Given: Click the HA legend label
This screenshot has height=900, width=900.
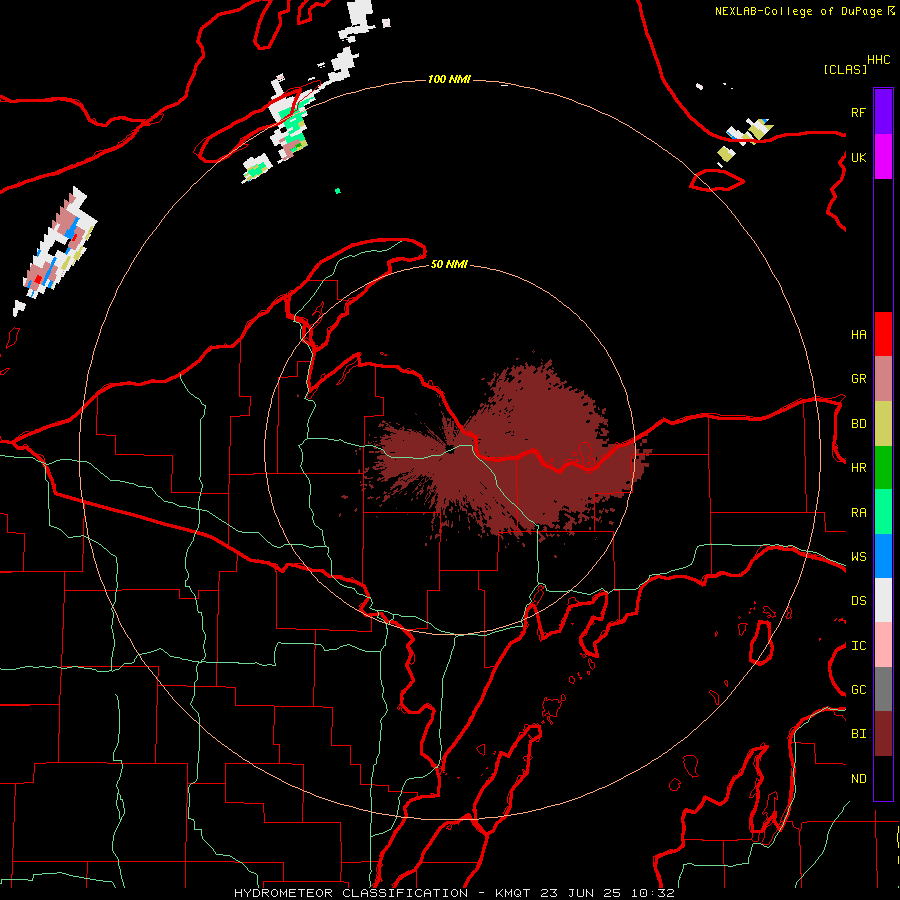Looking at the screenshot, I should click(858, 335).
